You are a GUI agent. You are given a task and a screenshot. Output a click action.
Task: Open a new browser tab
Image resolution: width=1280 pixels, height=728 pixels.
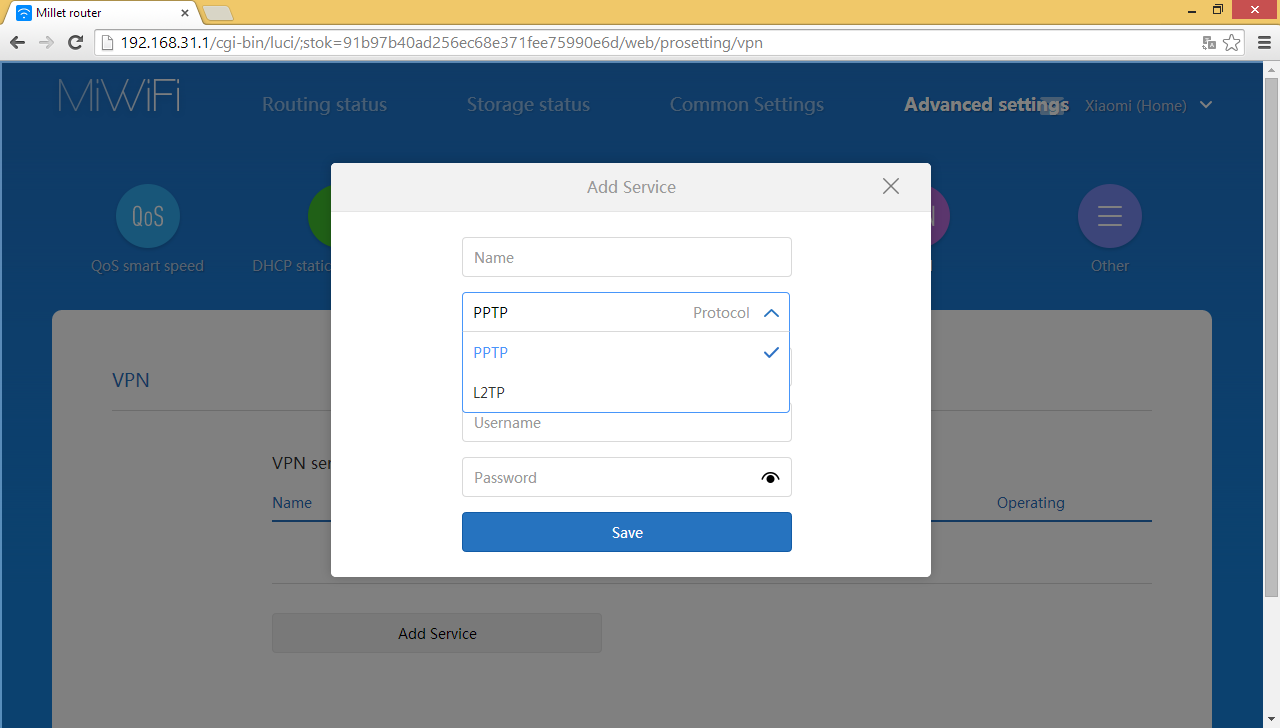218,13
